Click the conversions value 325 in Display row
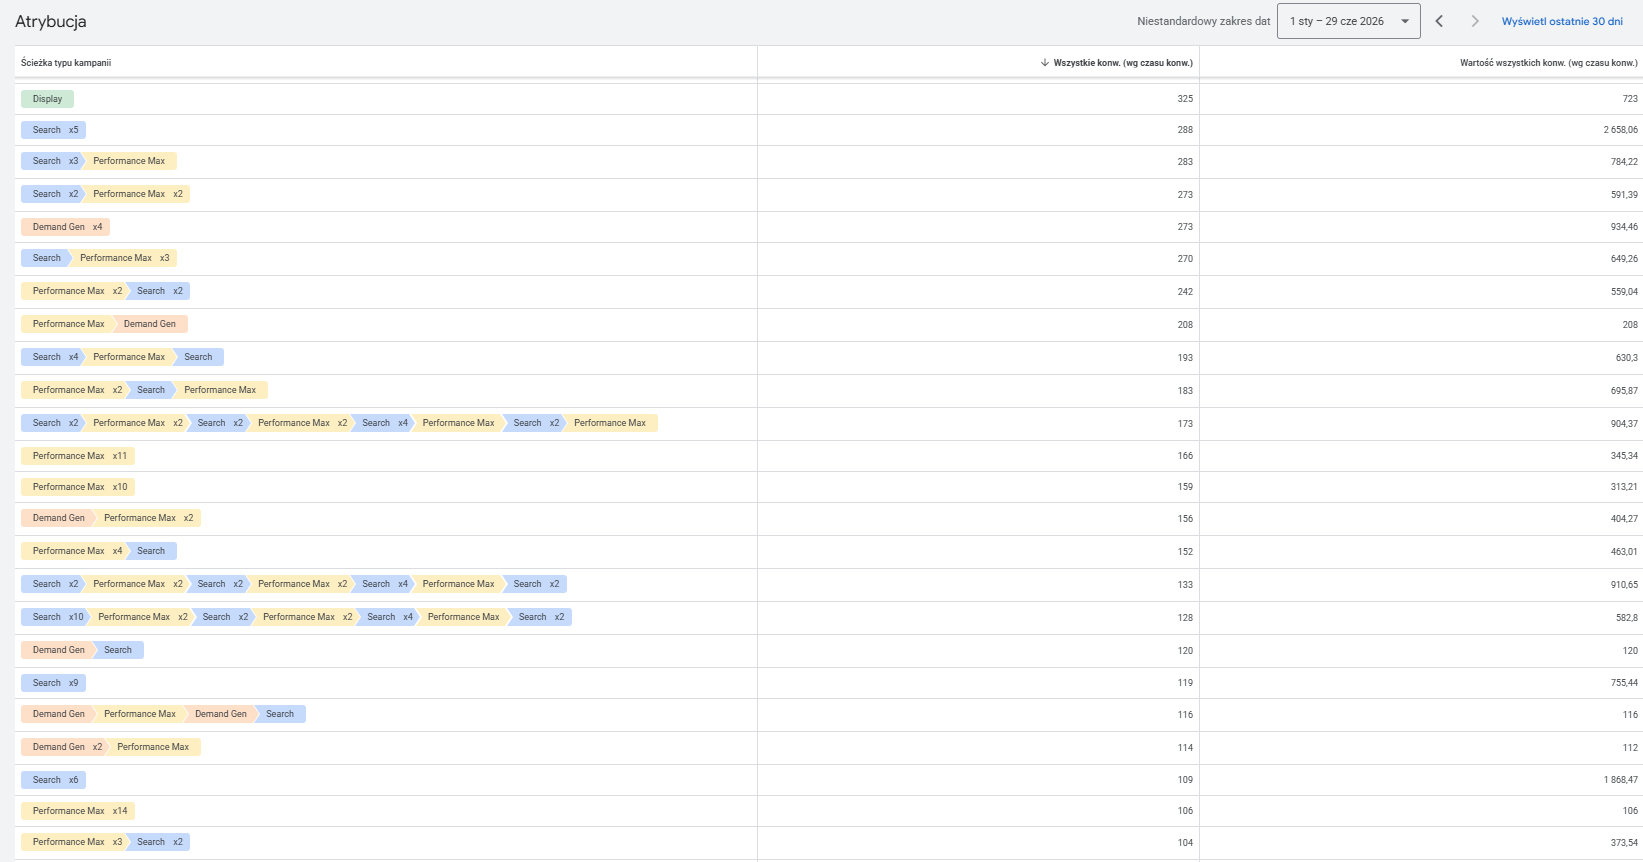This screenshot has width=1643, height=862. click(x=1185, y=99)
